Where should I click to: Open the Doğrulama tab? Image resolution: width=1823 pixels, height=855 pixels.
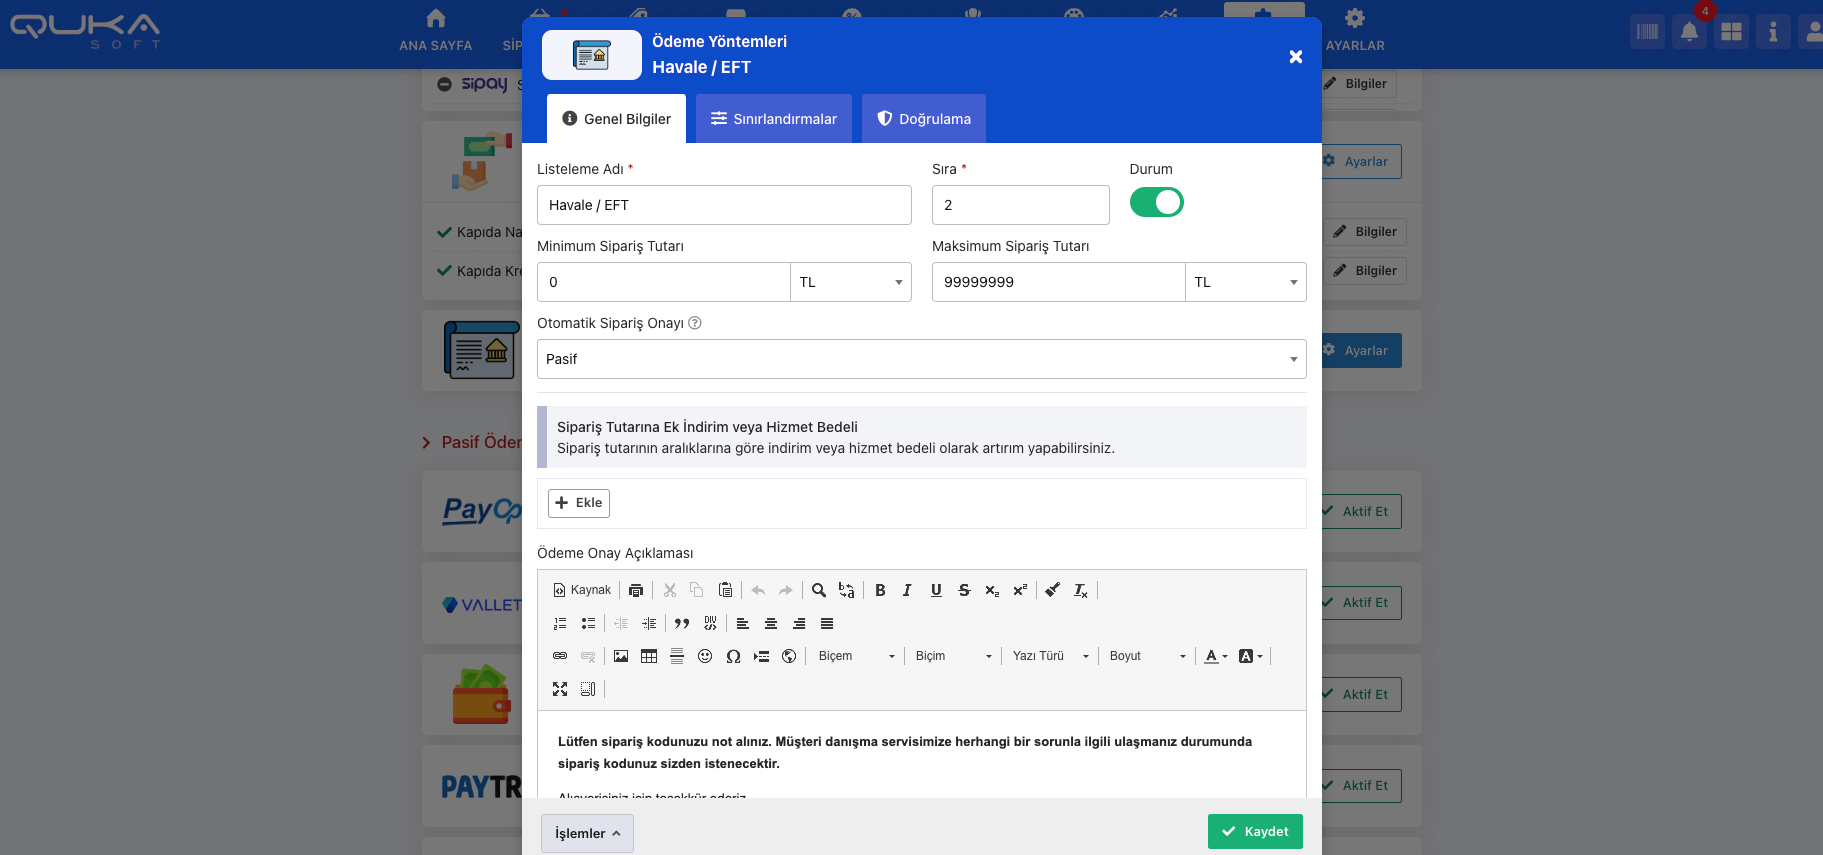pos(923,119)
